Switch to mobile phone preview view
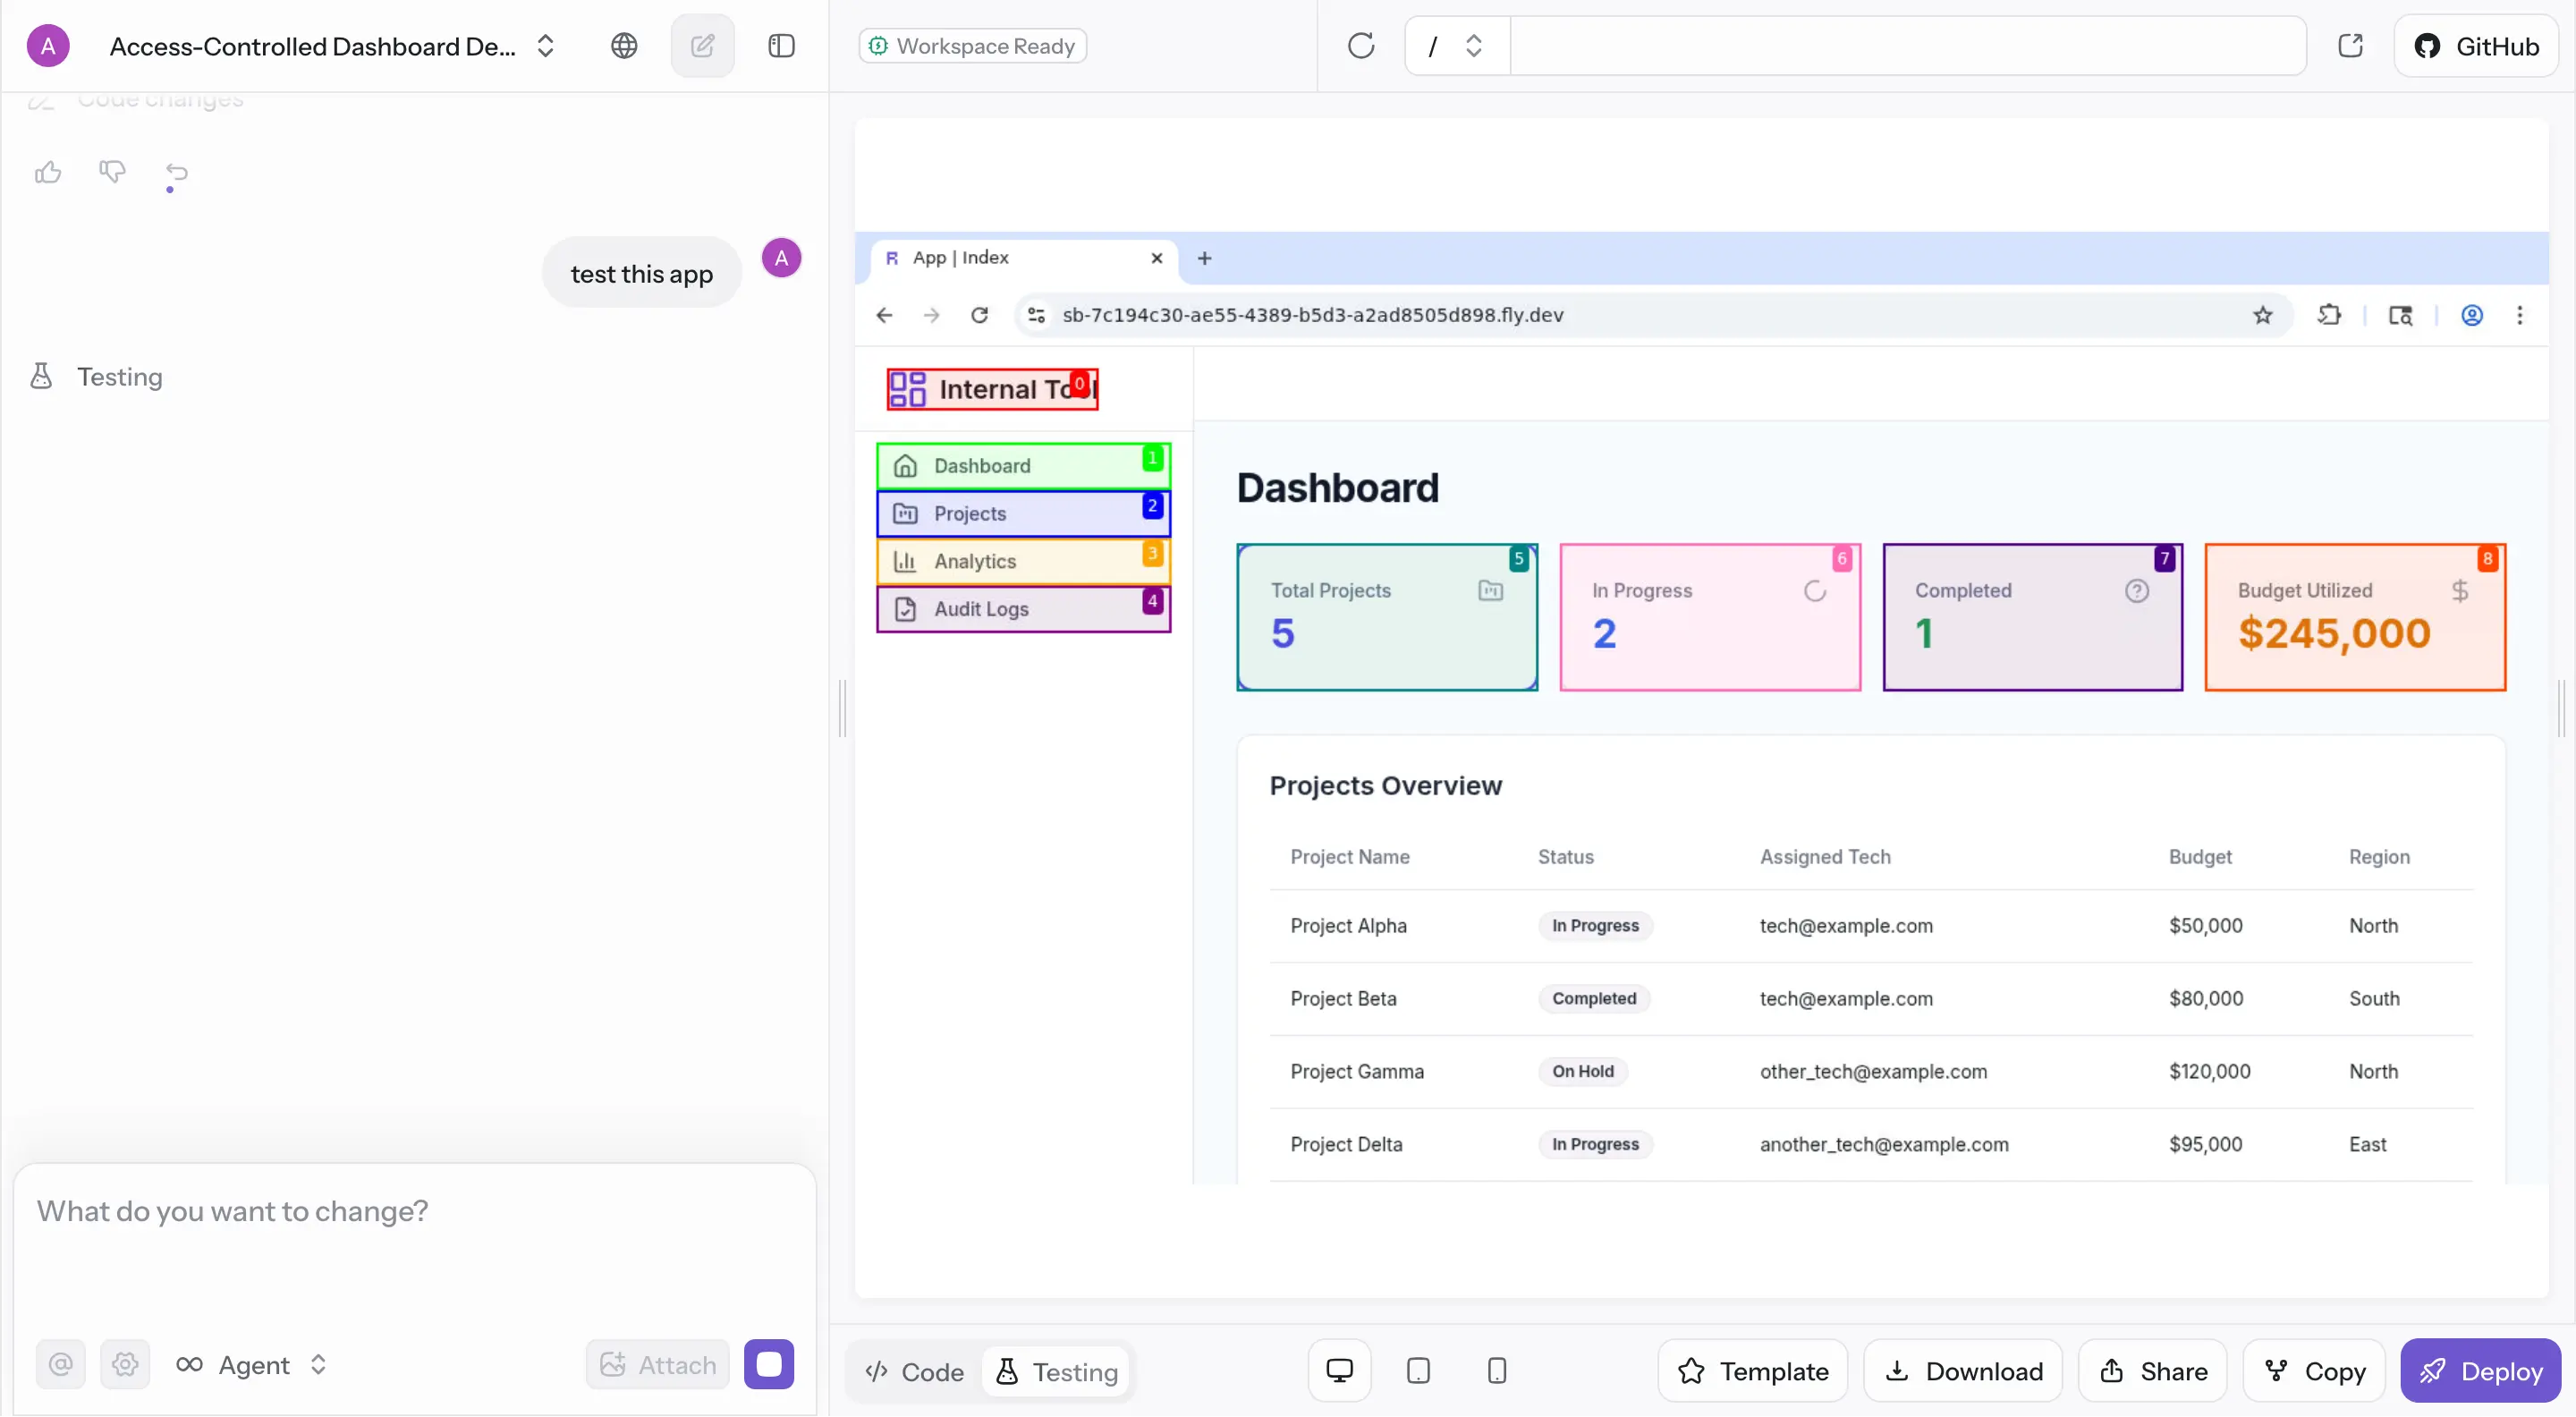The height and width of the screenshot is (1417, 2576). click(x=1496, y=1370)
